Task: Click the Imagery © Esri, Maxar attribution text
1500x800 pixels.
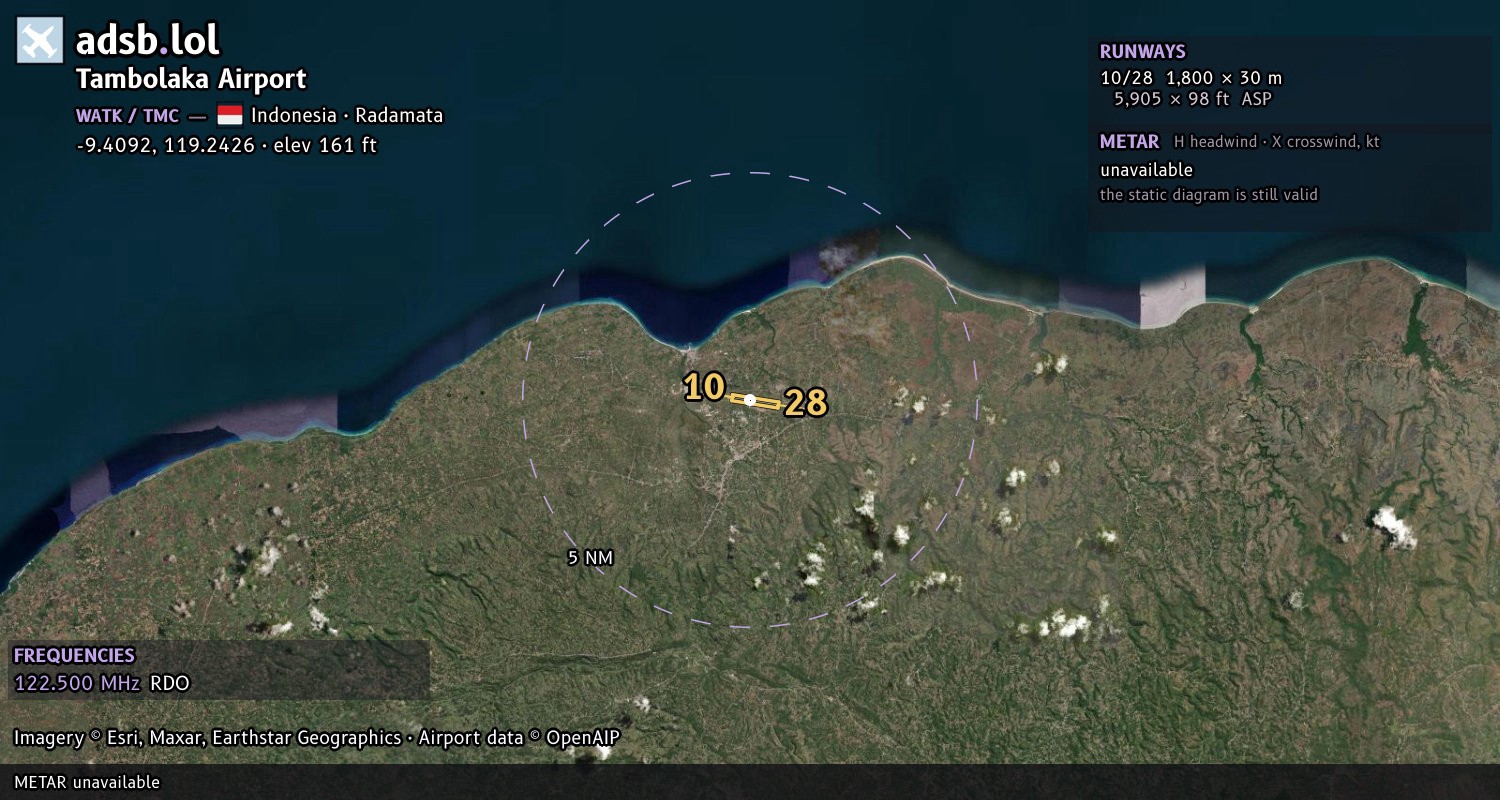Action: [x=207, y=738]
